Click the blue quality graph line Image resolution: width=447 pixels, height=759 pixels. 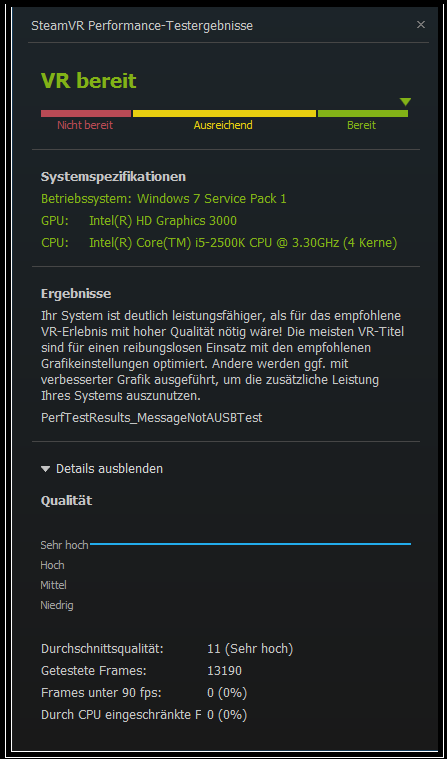250,544
